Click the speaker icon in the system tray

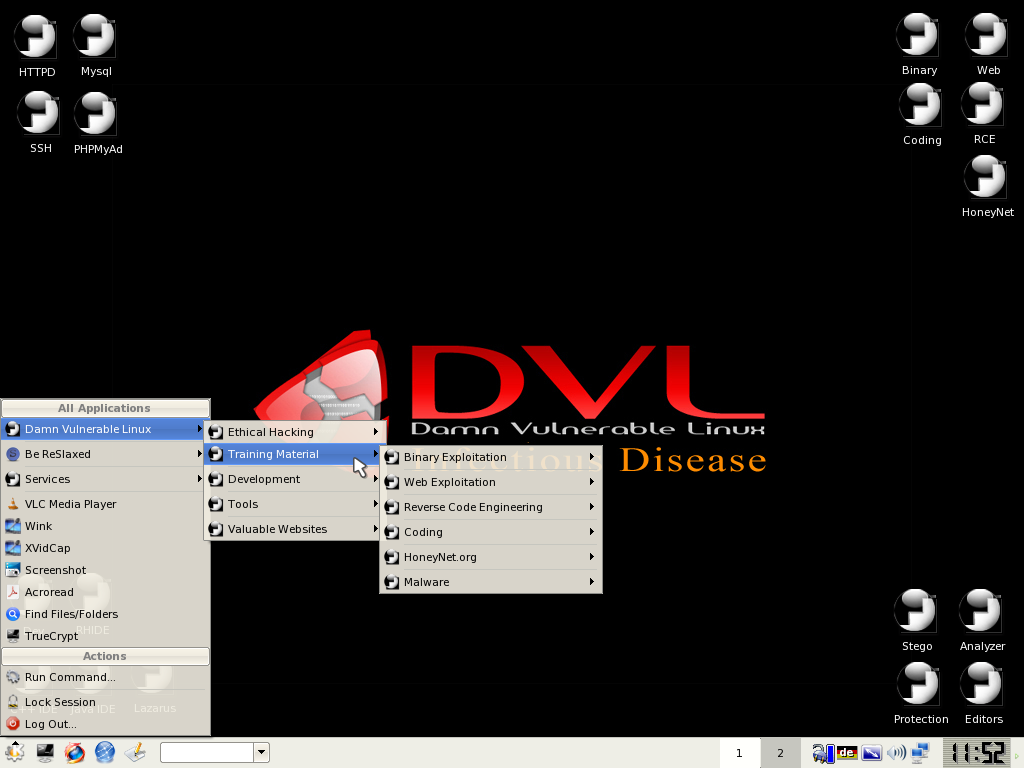896,753
